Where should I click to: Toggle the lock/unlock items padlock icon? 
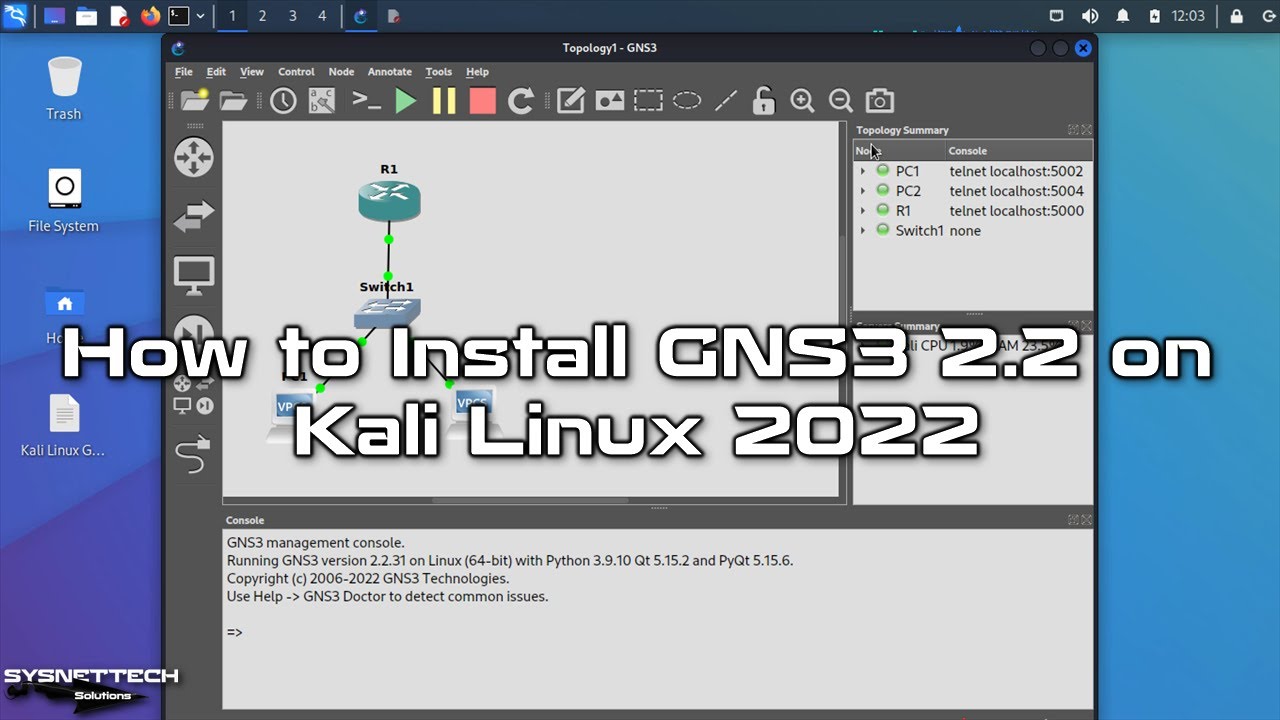764,100
